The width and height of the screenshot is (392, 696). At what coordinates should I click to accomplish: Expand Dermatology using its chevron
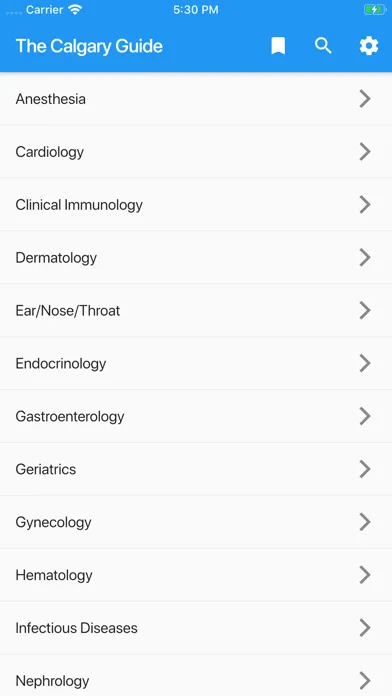364,257
